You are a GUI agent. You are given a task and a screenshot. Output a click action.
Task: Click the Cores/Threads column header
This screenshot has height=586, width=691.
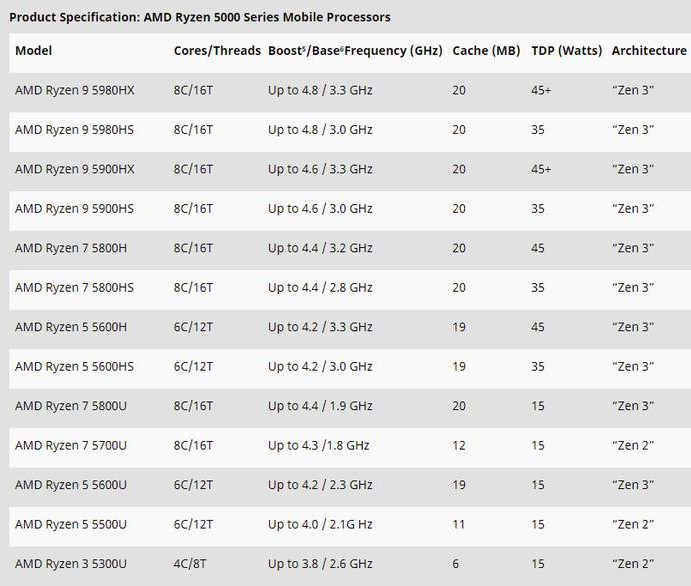click(x=217, y=51)
